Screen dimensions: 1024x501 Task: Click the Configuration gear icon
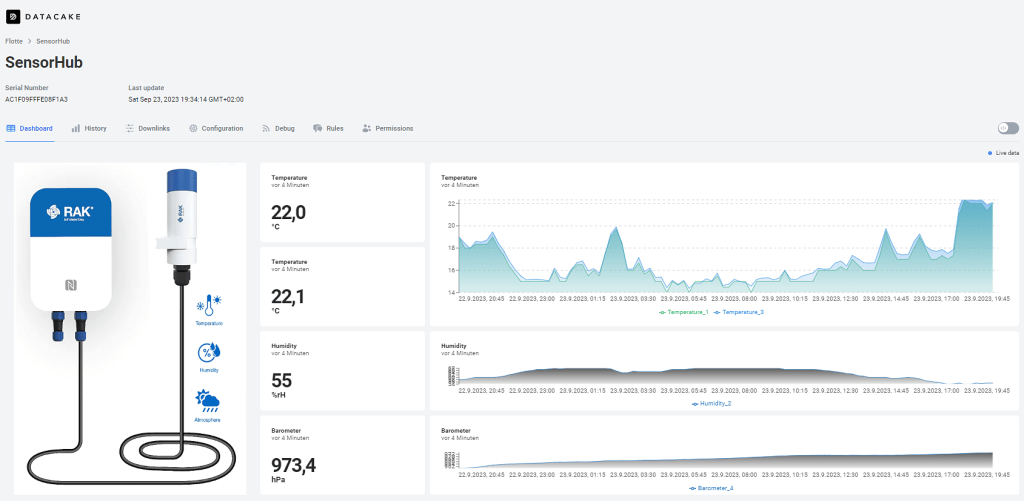pyautogui.click(x=193, y=129)
